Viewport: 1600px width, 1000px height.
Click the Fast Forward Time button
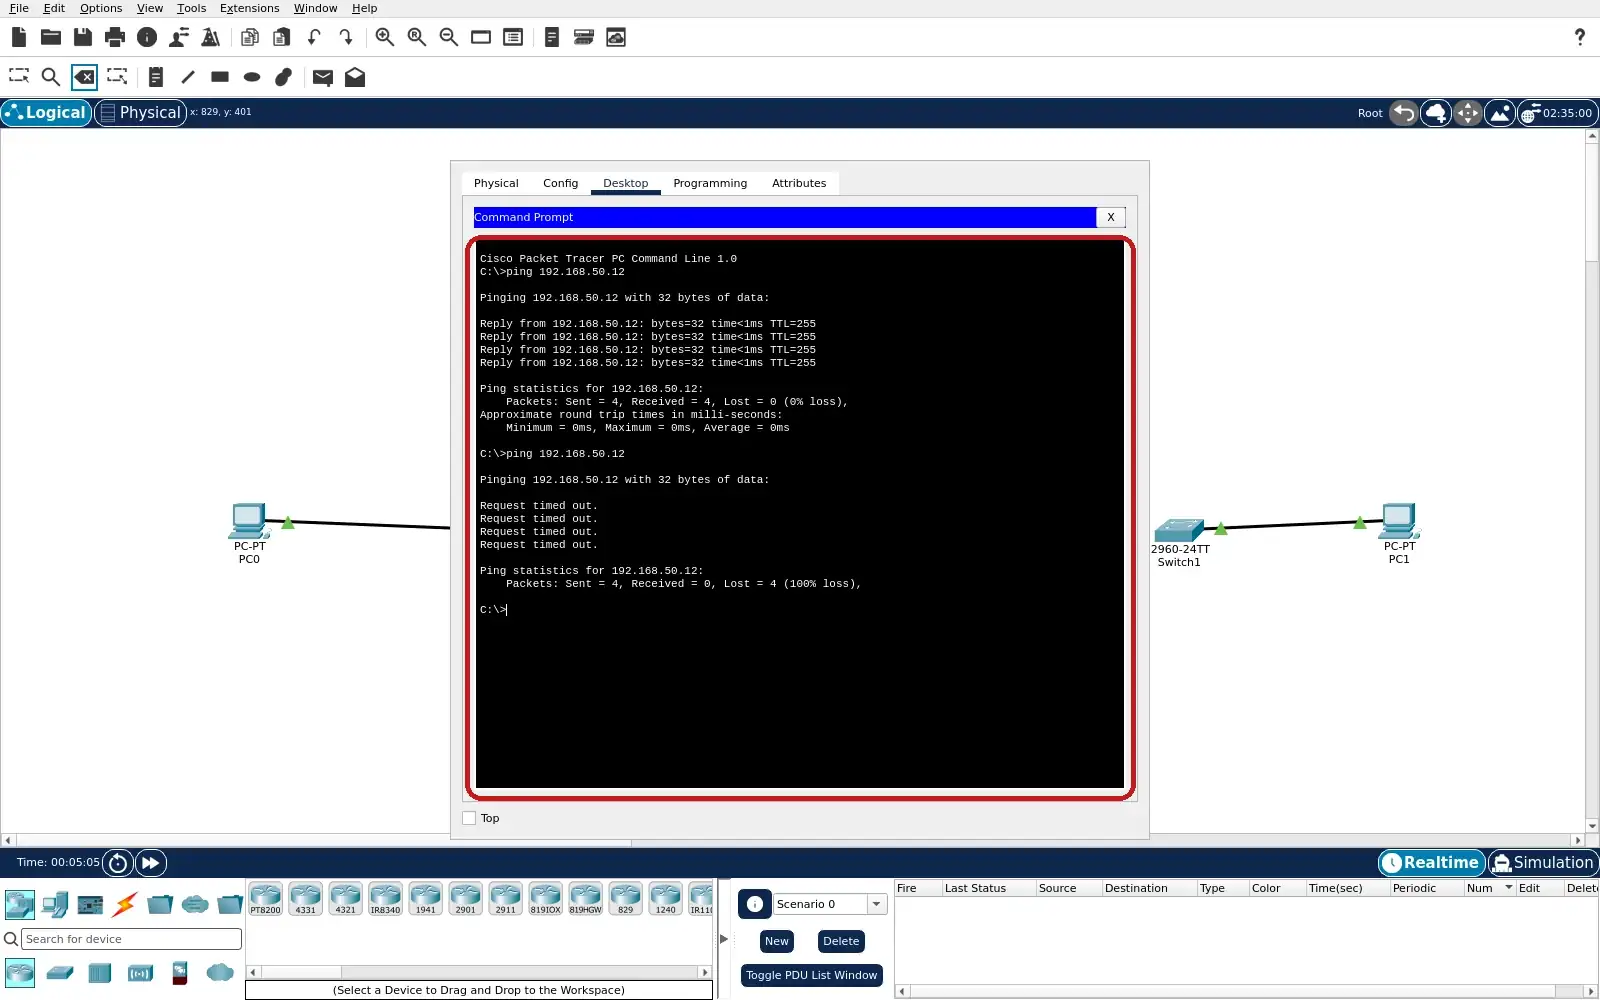point(150,862)
